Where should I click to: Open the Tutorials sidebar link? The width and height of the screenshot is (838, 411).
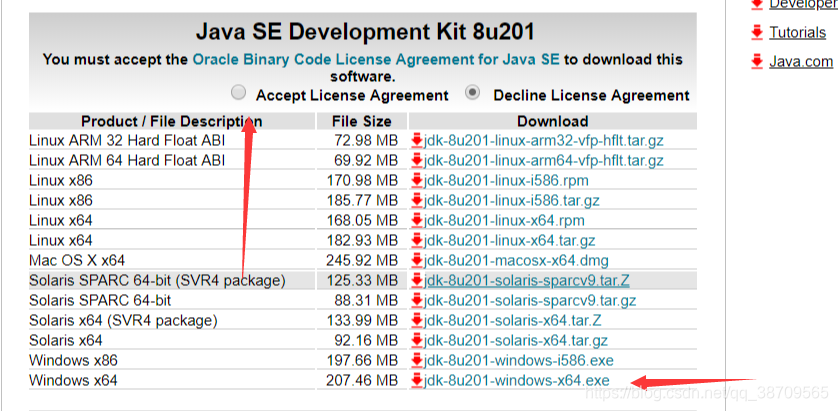pyautogui.click(x=797, y=33)
